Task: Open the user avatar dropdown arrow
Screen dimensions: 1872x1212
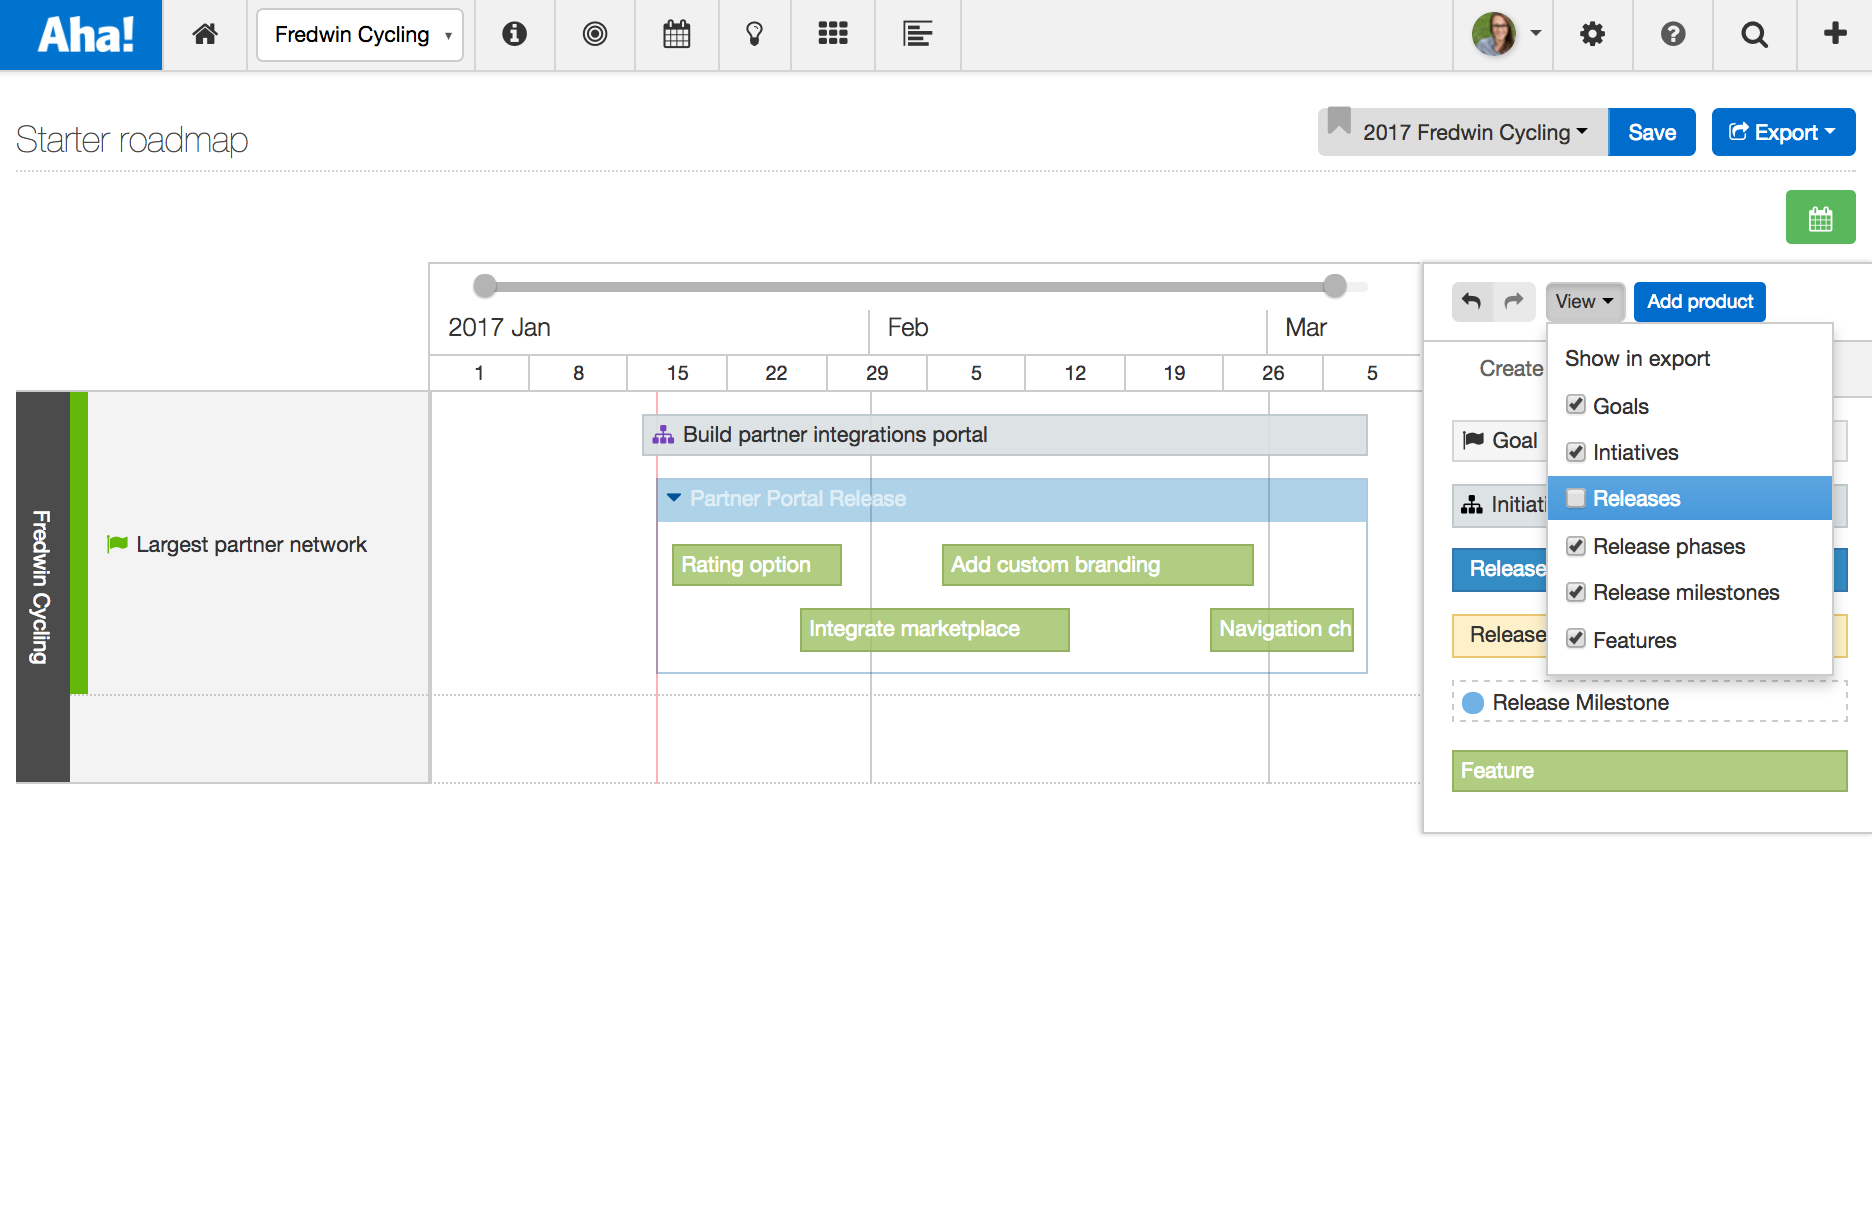Action: [1536, 33]
